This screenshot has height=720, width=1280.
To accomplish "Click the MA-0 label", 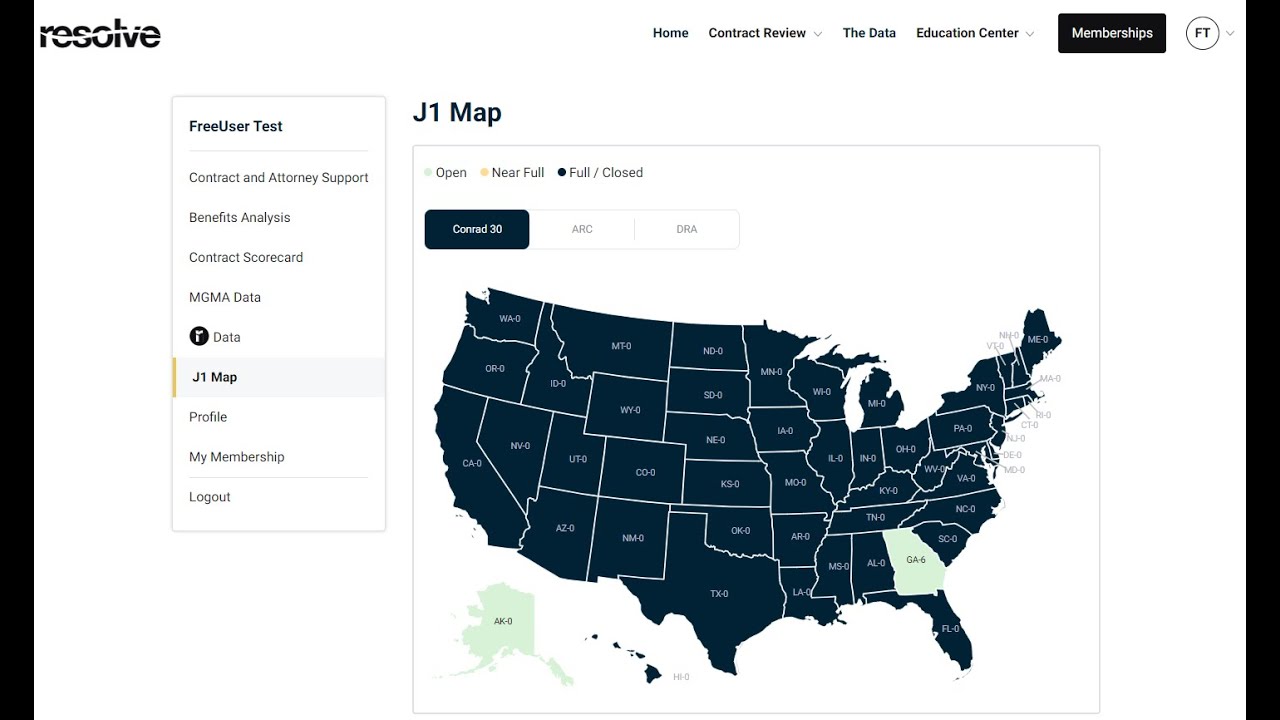I will [1050, 379].
